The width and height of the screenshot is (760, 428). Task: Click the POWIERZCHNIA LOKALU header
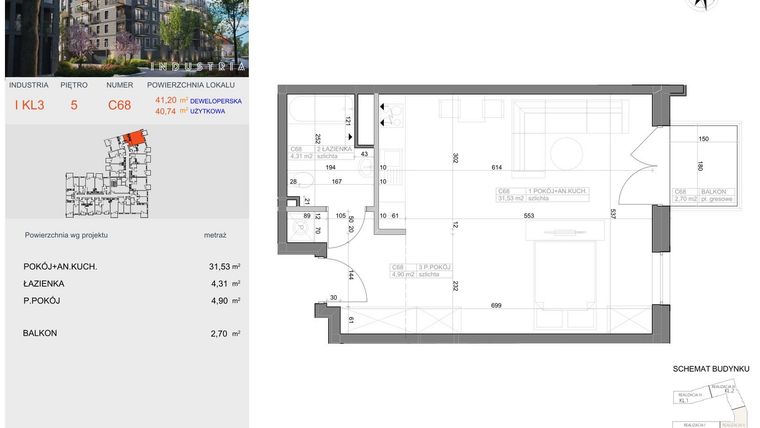[x=191, y=85]
